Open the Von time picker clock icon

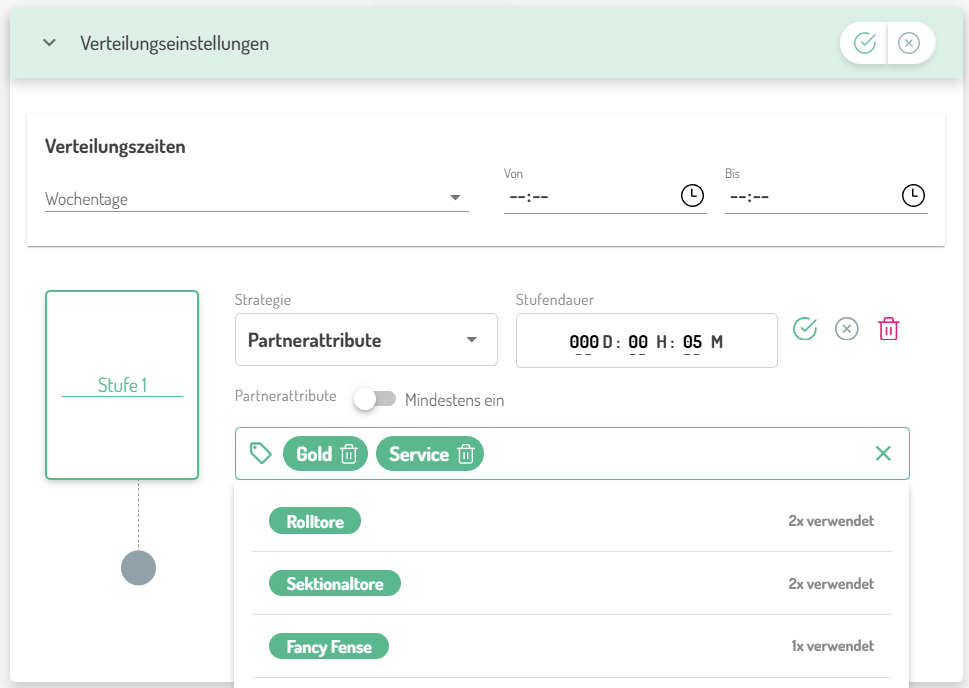pyautogui.click(x=692, y=196)
